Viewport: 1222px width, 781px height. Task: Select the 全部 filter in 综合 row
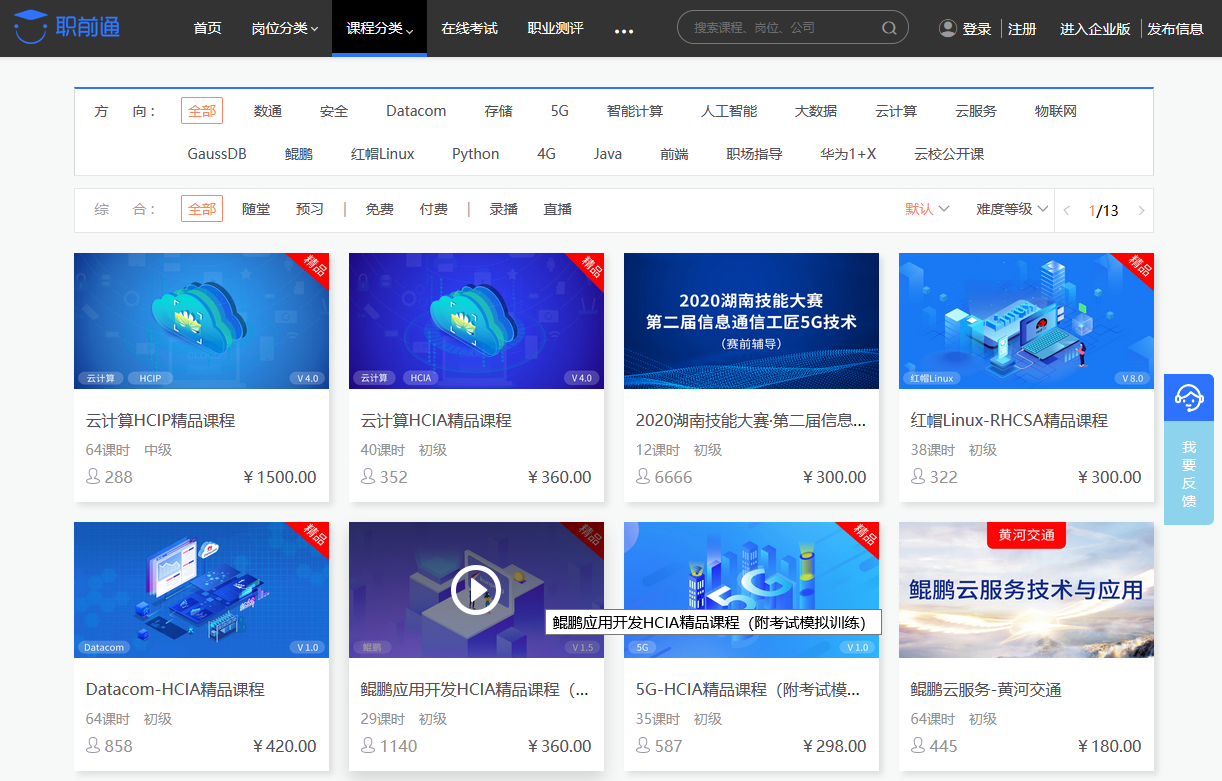click(202, 209)
